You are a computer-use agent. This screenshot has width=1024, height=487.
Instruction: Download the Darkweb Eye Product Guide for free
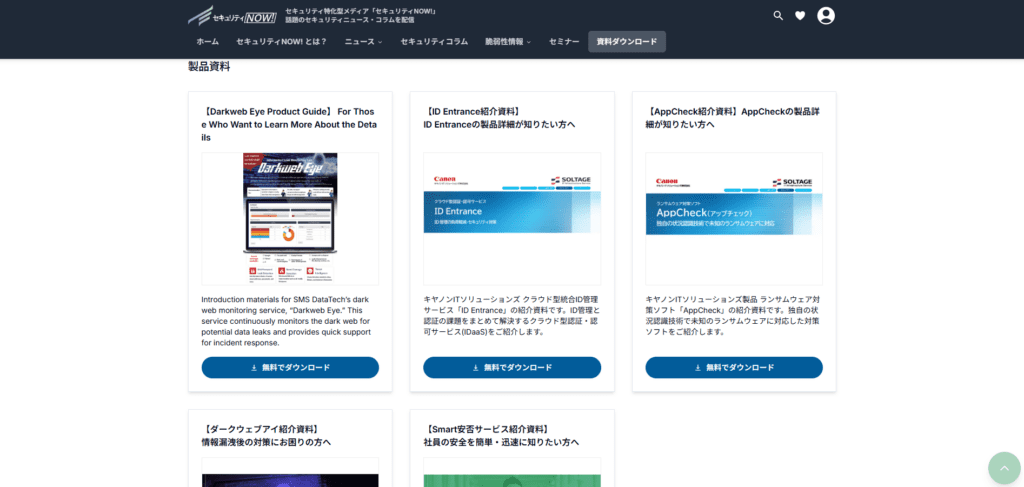coord(290,368)
